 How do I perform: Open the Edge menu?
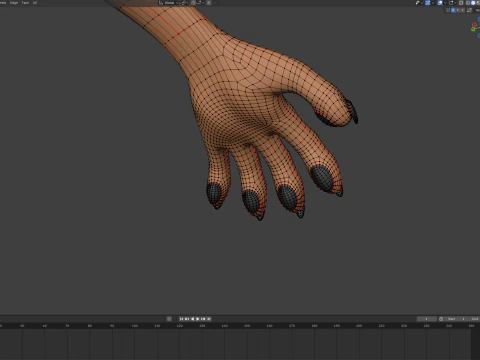pos(14,3)
